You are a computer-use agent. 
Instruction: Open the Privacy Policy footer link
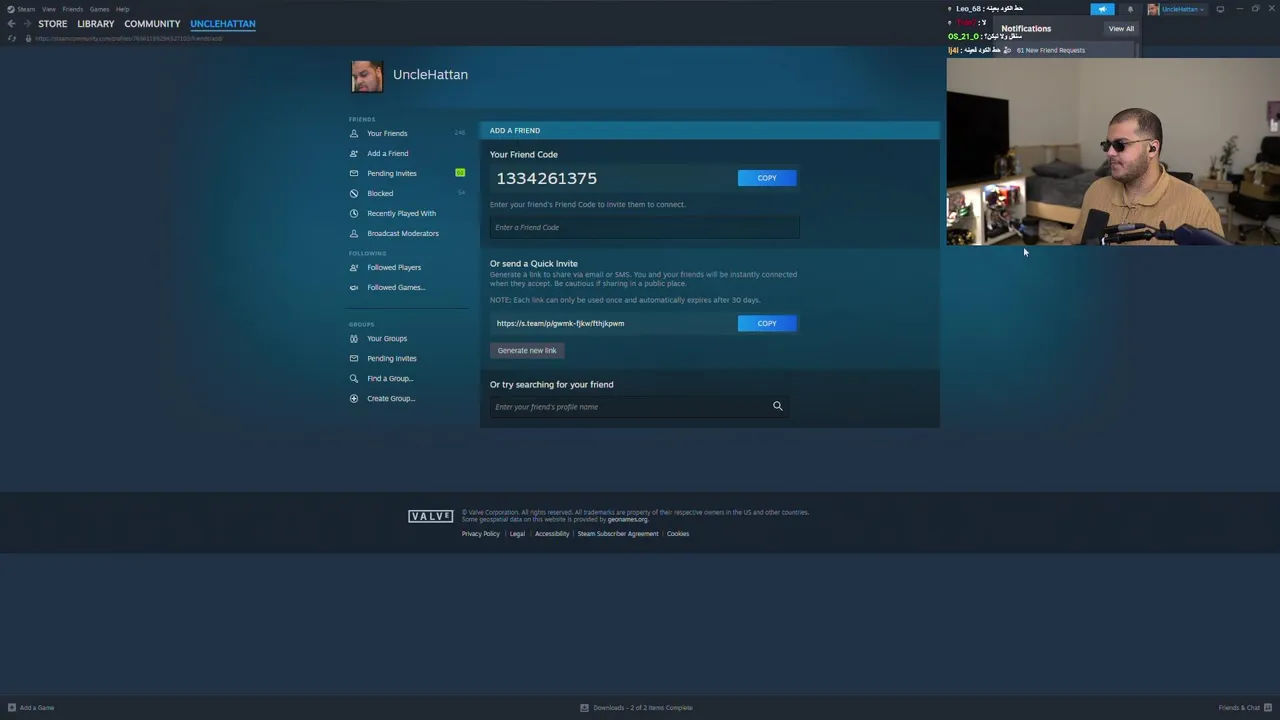[x=481, y=534]
